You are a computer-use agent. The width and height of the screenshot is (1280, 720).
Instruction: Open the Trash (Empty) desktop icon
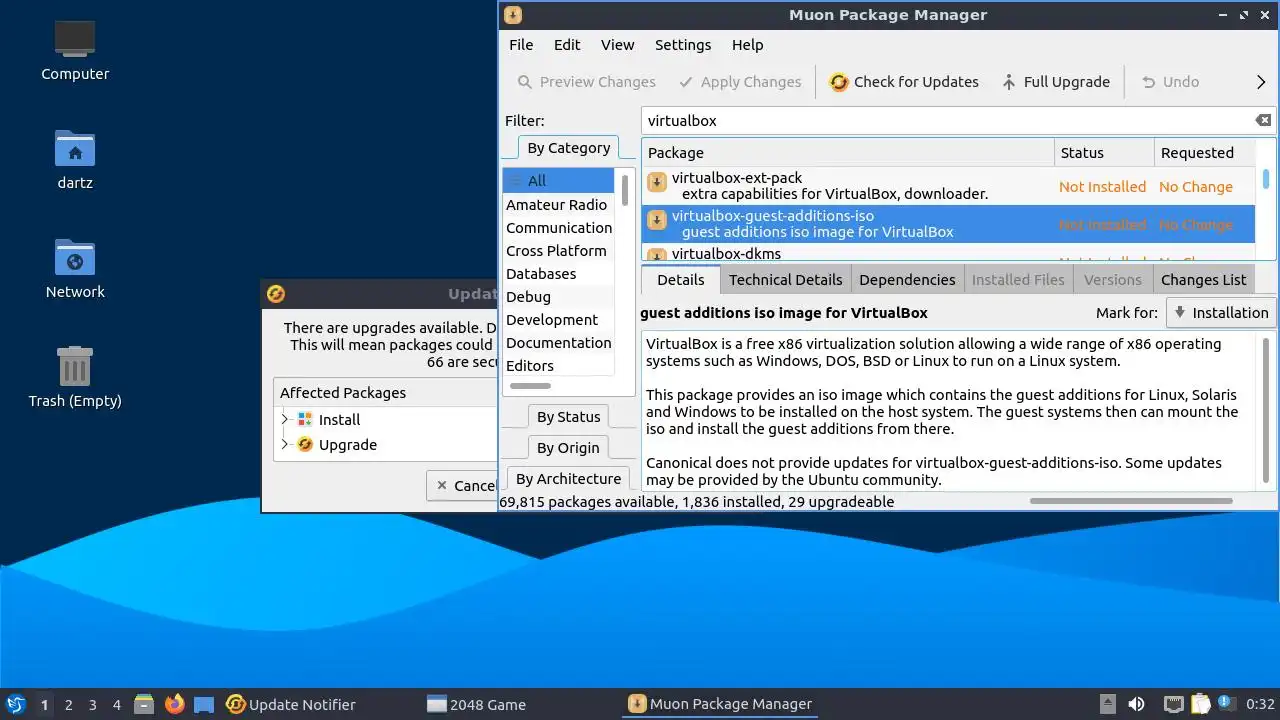point(75,366)
